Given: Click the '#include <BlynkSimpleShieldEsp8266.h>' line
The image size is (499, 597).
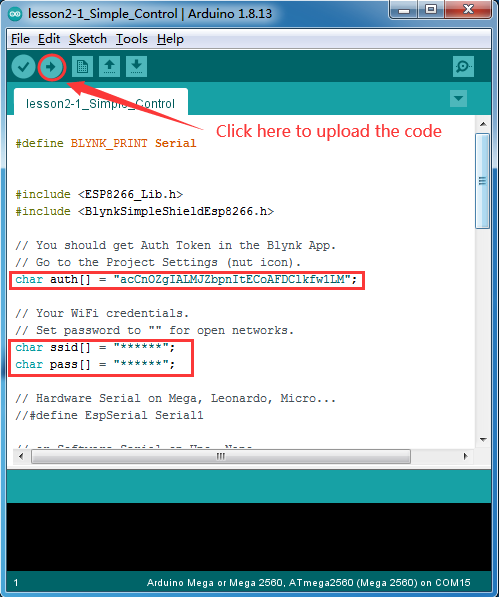Looking at the screenshot, I should point(144,212).
